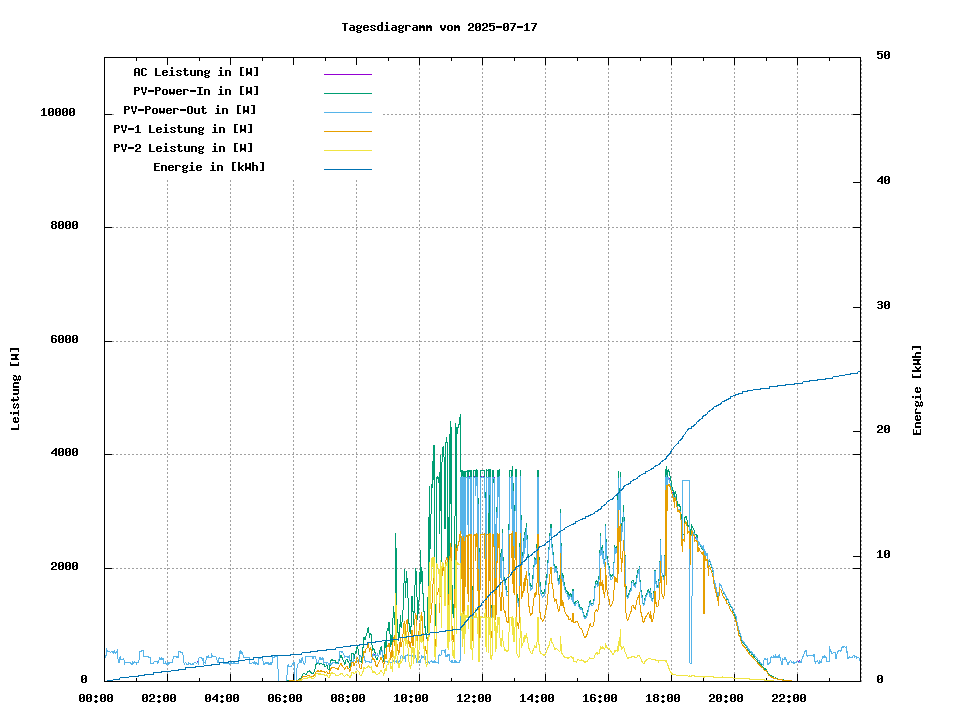Screen dimensions: 960x720
Task: Click the light blue PV-Power-Out legend line
Action: (x=347, y=112)
